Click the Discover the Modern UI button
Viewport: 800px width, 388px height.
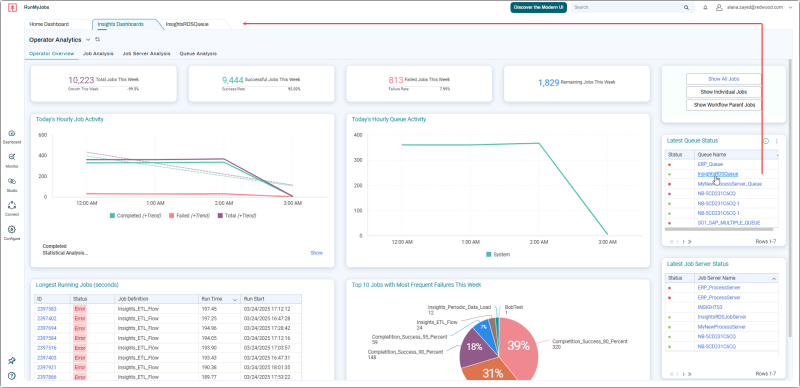coord(538,8)
